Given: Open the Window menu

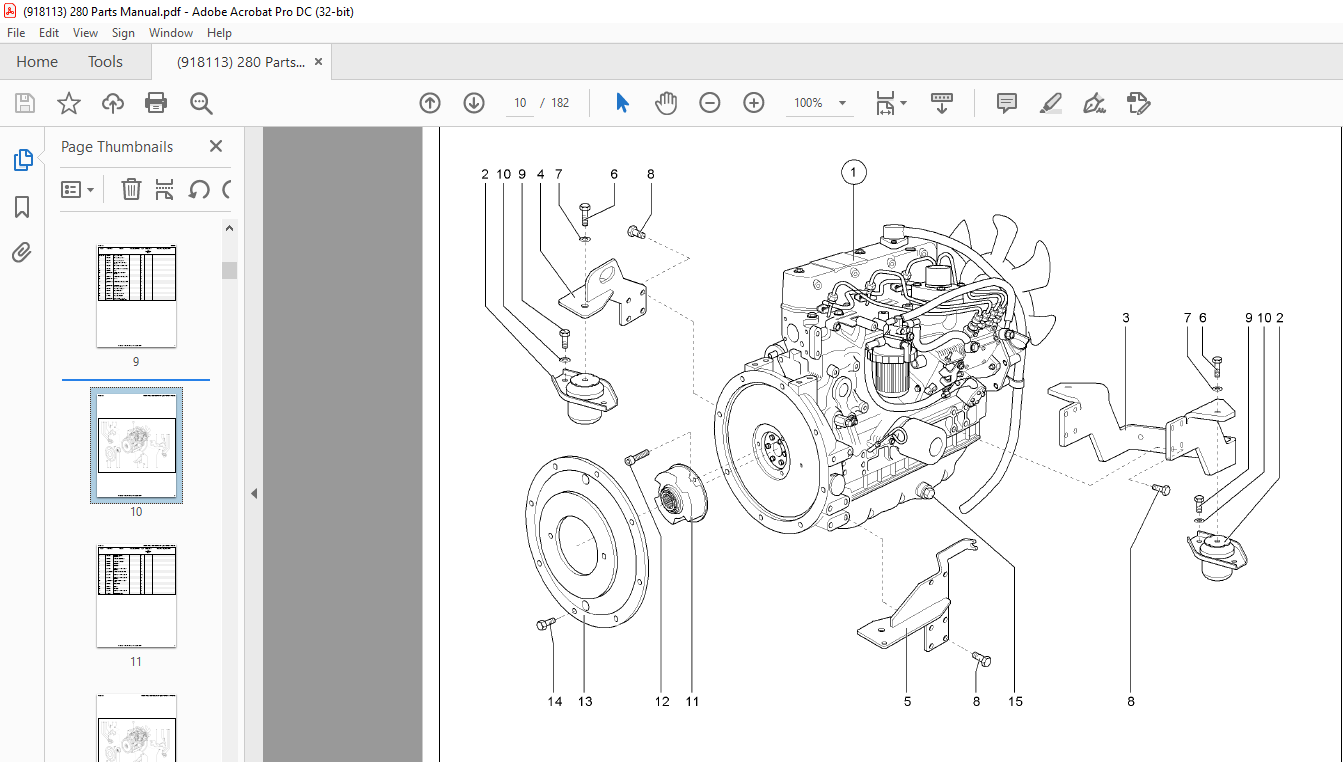Looking at the screenshot, I should click(x=171, y=33).
